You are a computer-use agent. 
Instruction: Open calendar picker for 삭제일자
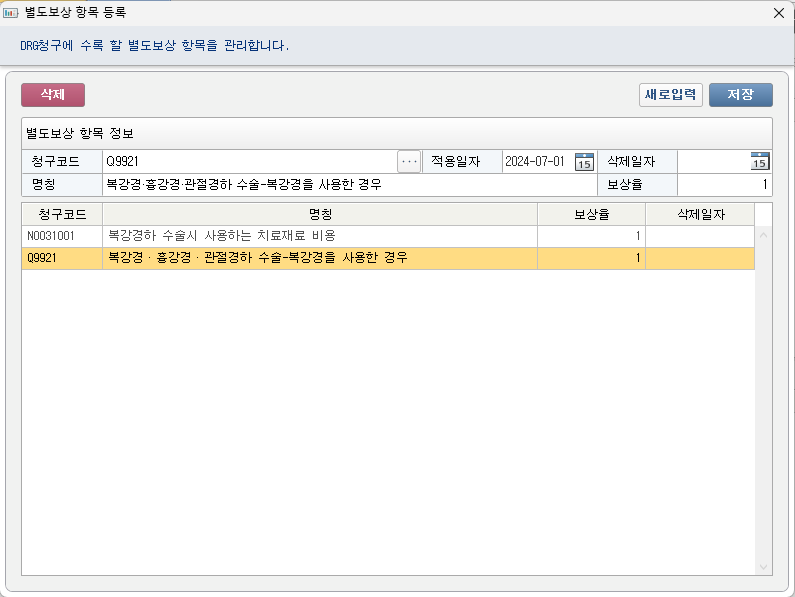(759, 162)
